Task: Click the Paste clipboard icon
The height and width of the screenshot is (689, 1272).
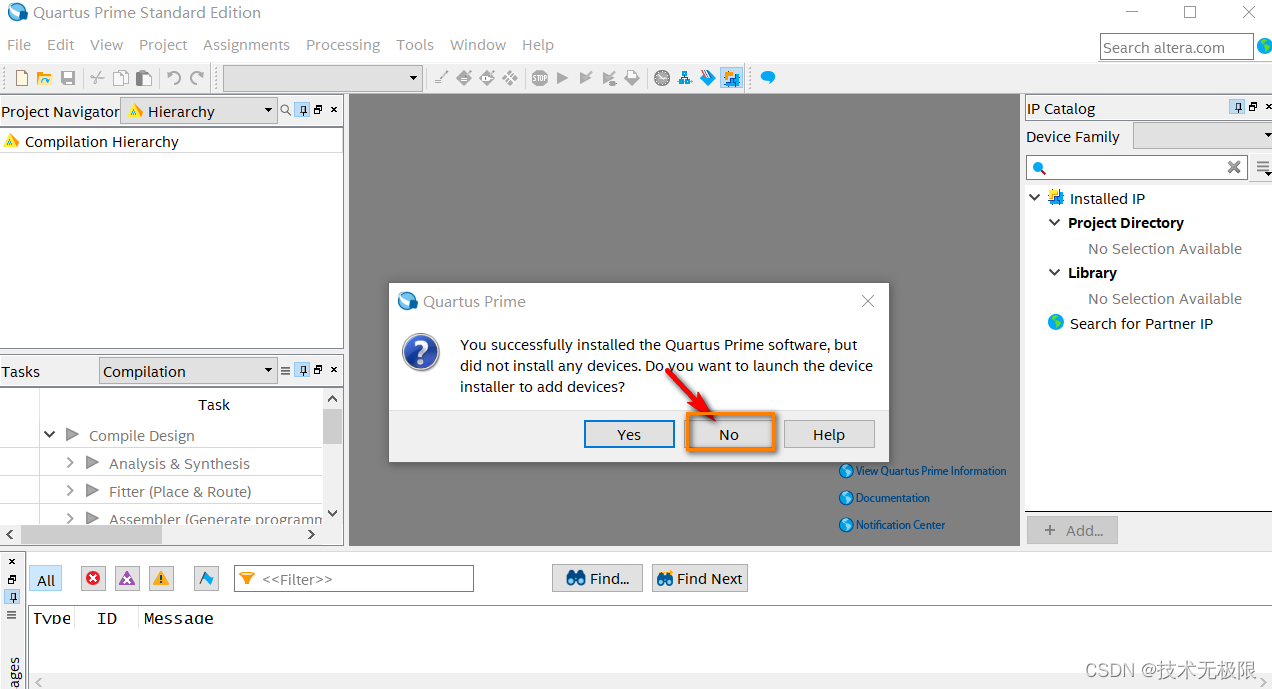Action: point(144,78)
